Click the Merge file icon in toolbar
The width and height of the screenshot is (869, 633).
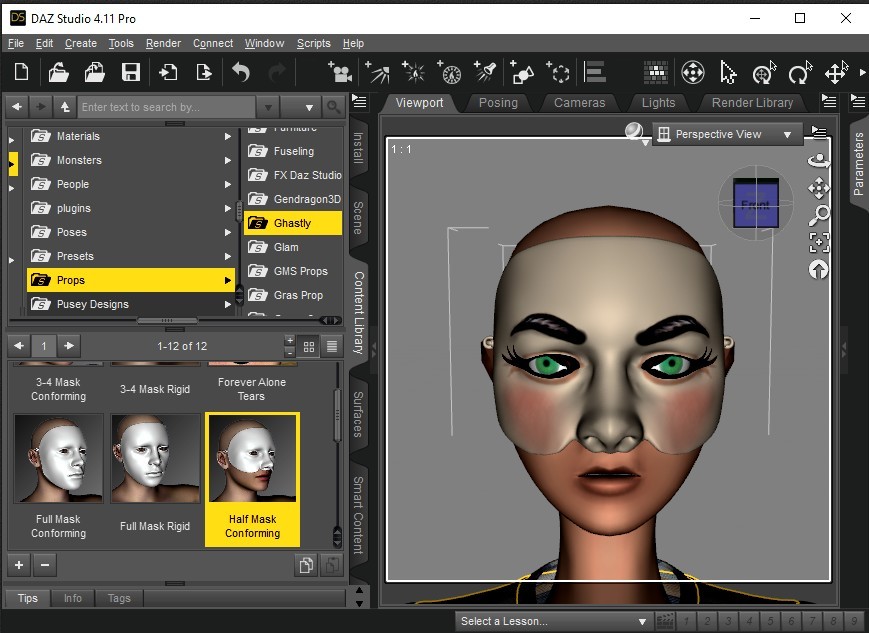pyautogui.click(x=95, y=72)
